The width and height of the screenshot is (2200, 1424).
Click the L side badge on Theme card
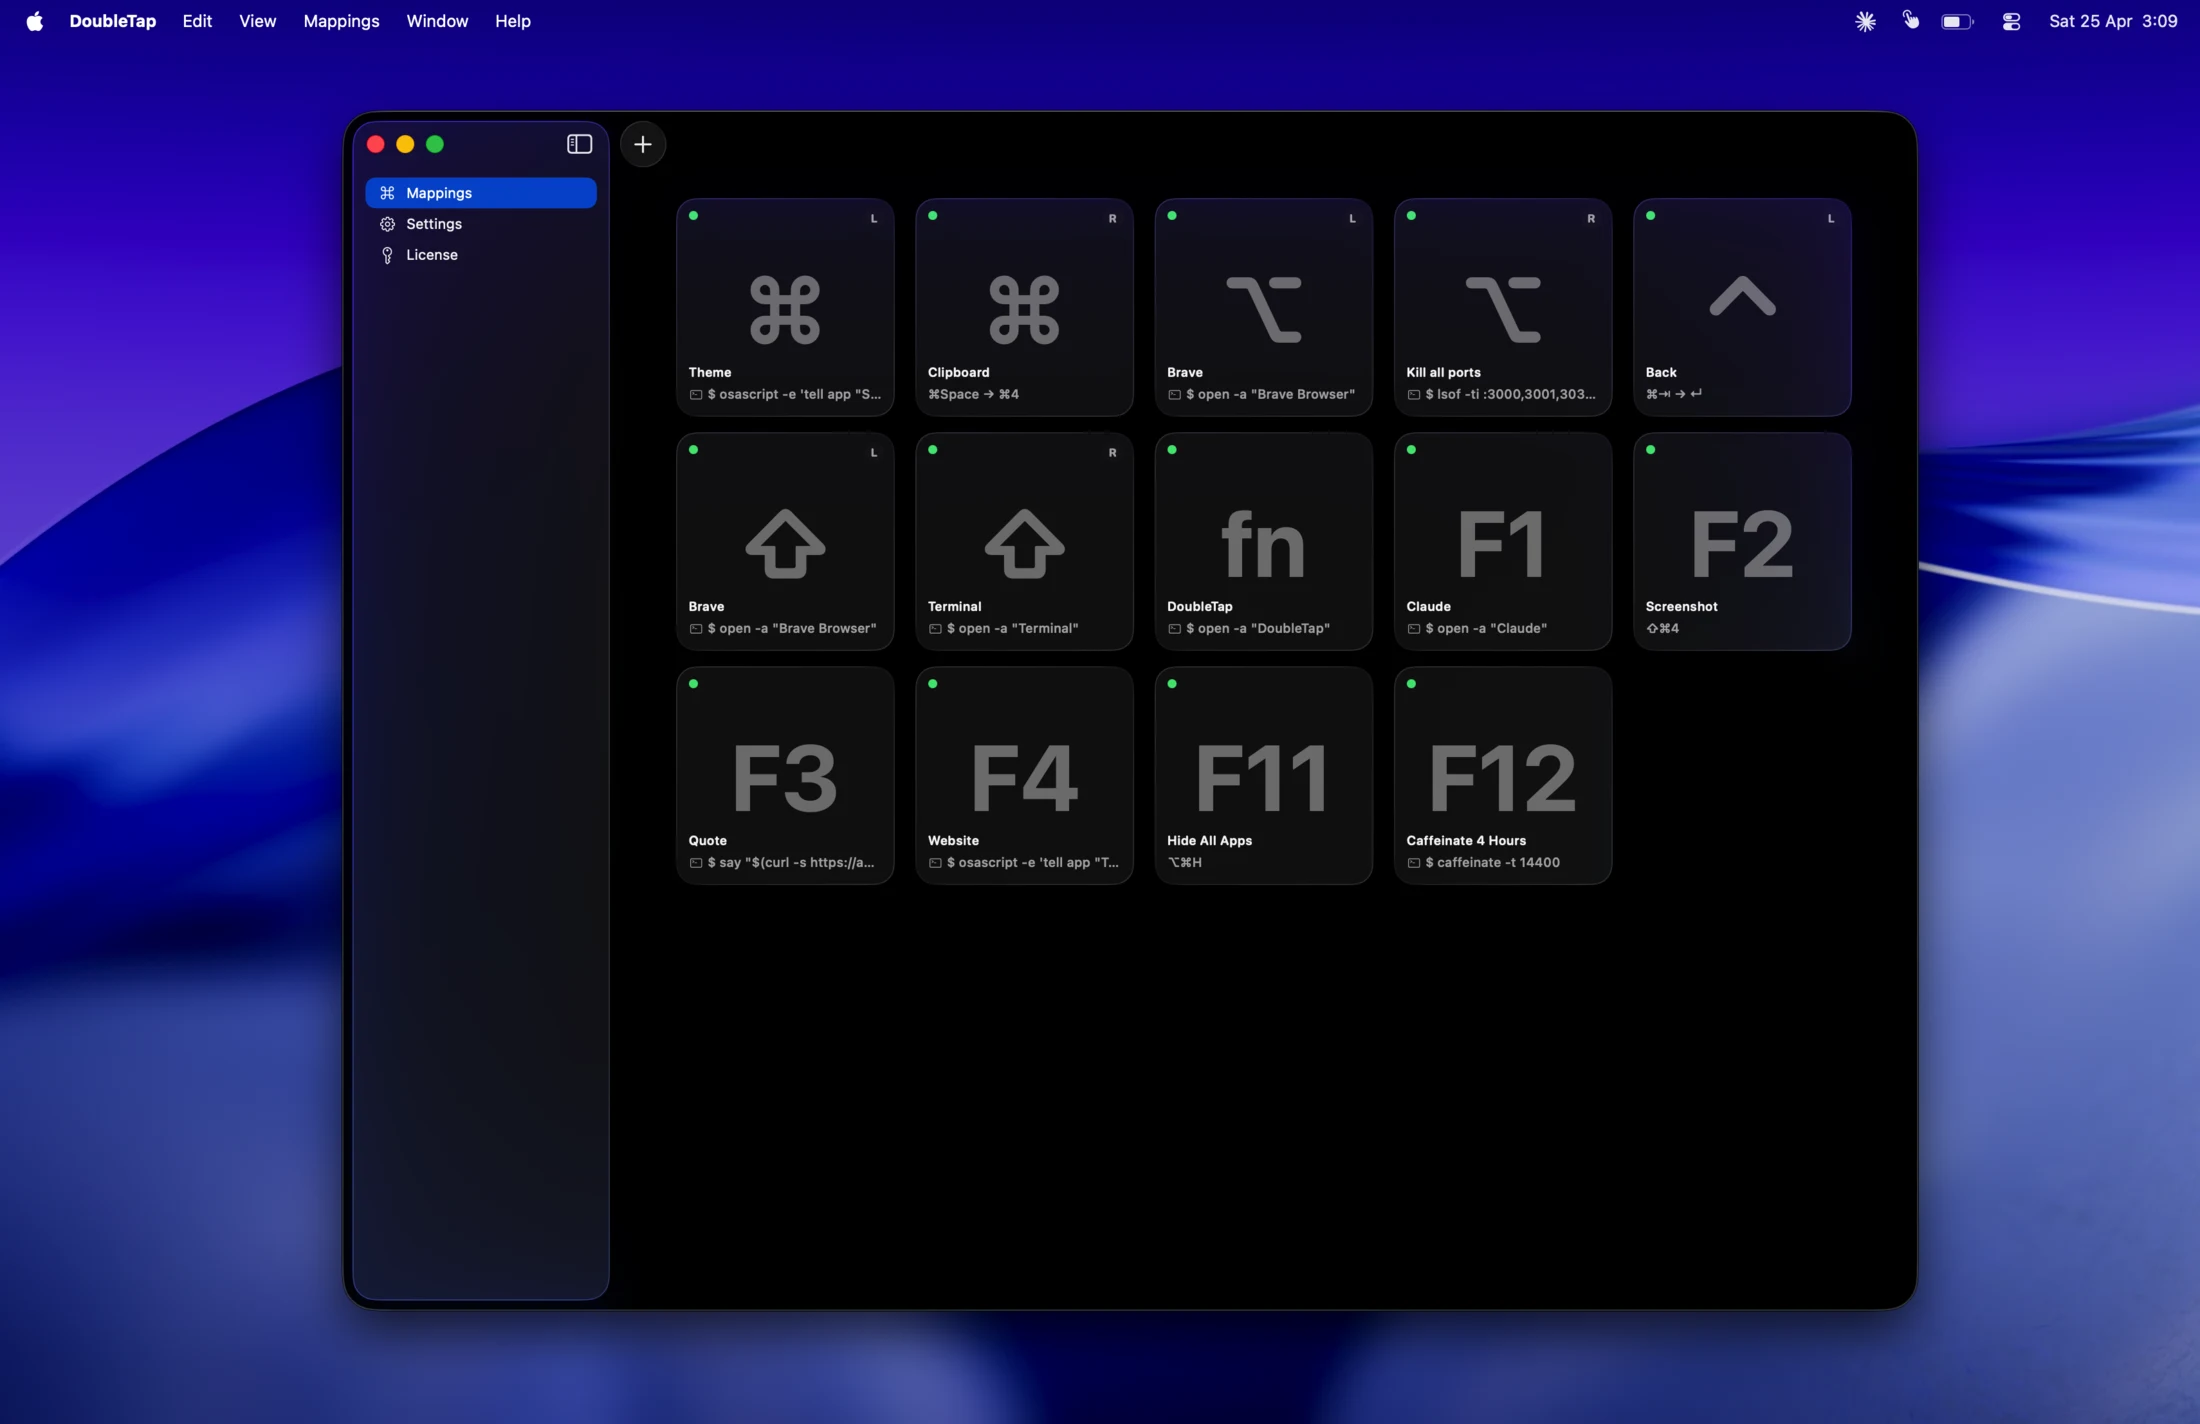873,218
